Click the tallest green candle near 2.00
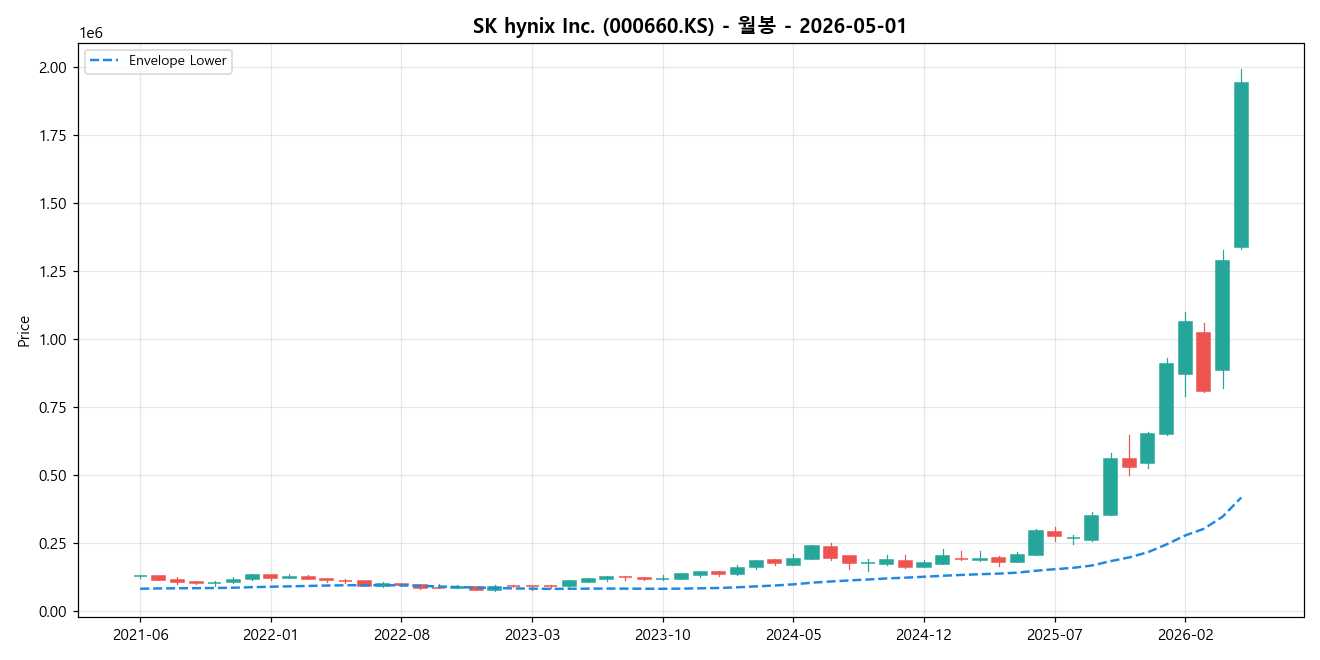Viewport: 1320px width, 660px height. (1241, 165)
